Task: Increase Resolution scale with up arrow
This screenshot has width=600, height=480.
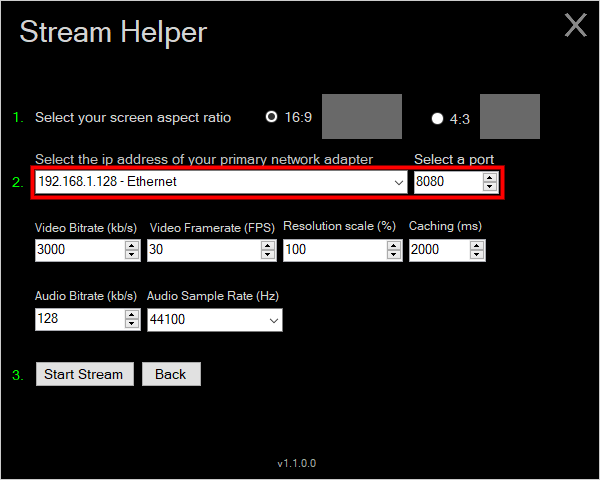Action: click(x=394, y=246)
